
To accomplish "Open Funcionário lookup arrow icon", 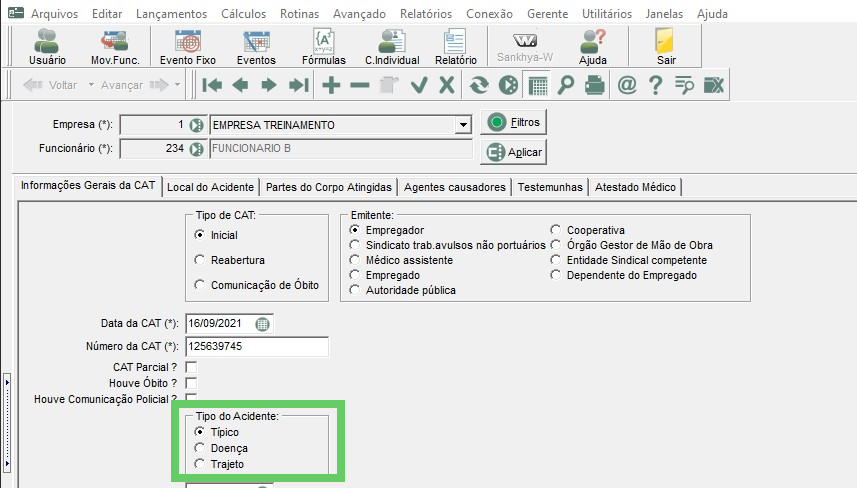I will (x=196, y=149).
